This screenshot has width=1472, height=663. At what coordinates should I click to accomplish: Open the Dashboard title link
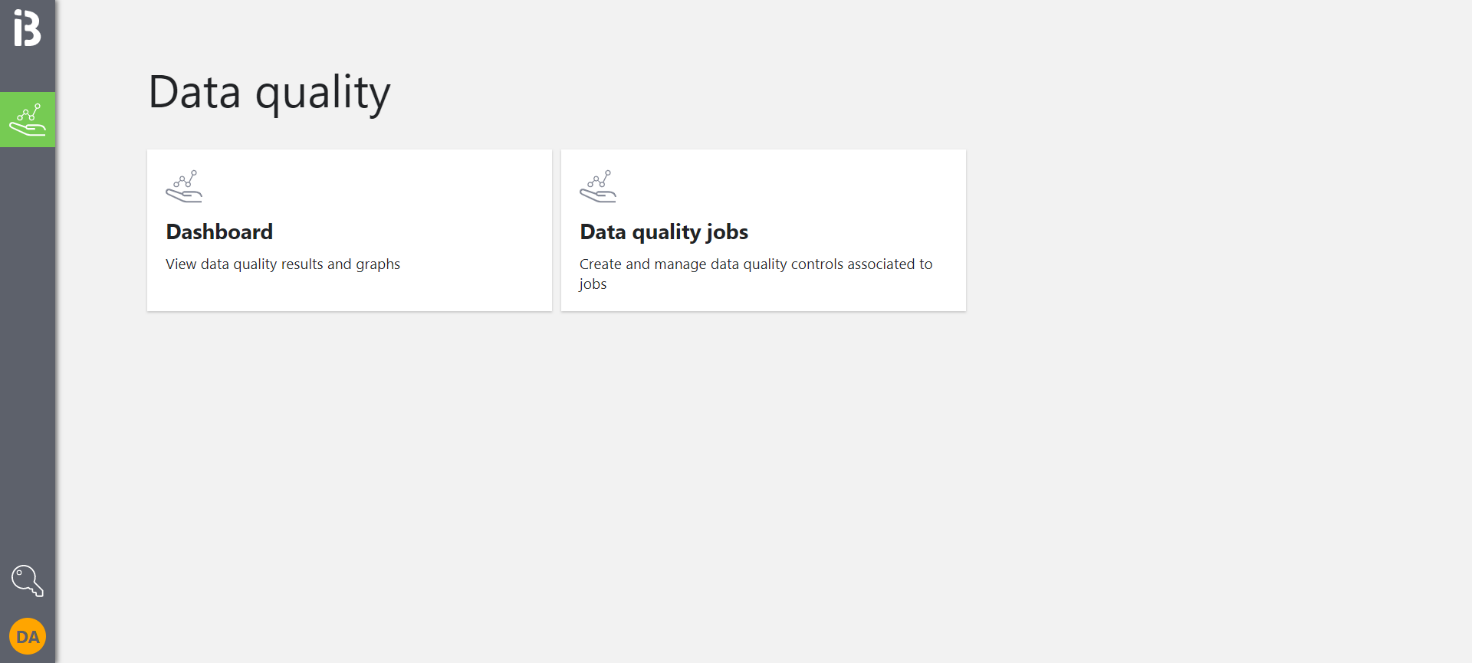click(x=219, y=232)
